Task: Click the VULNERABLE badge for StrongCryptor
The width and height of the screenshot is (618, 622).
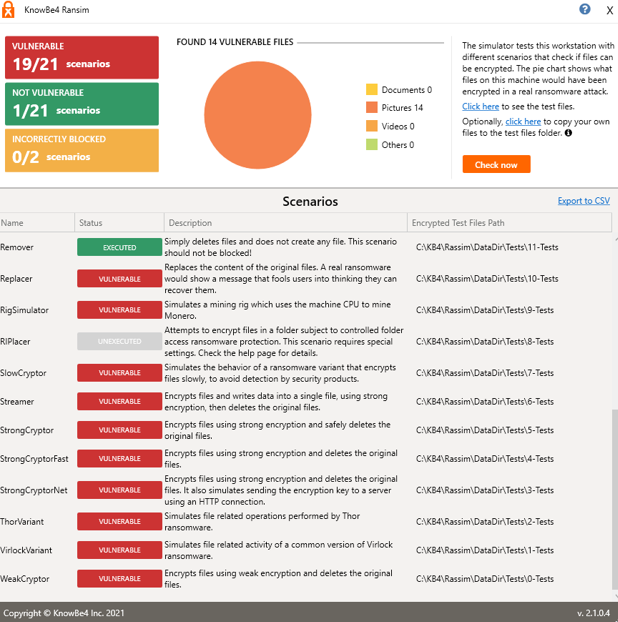Action: pyautogui.click(x=119, y=430)
